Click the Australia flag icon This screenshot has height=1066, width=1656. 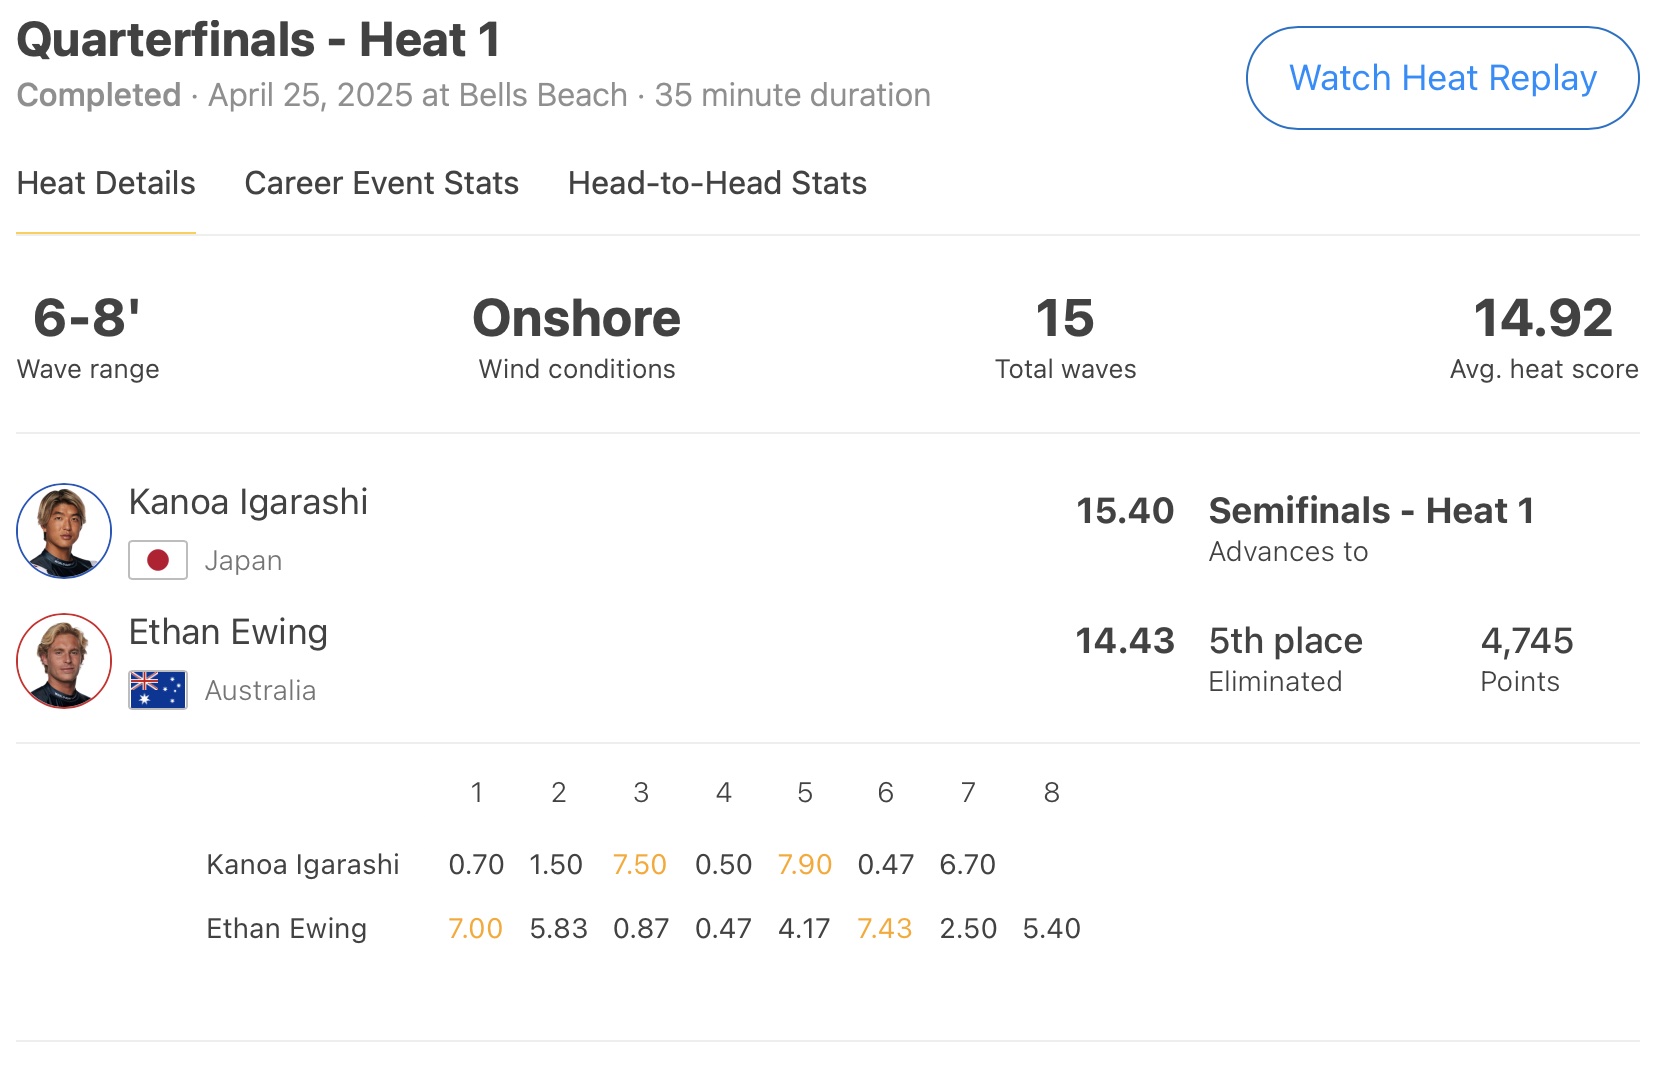tap(158, 690)
